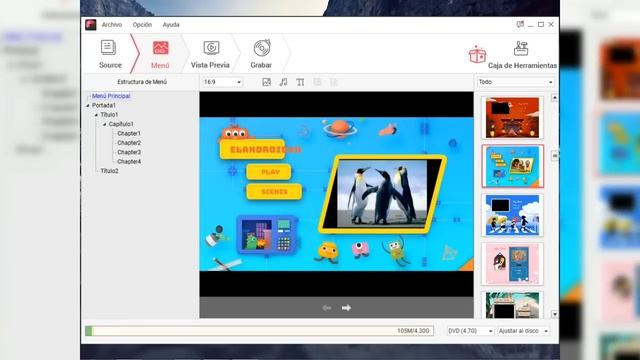
Task: Open the Archivo menu
Action: point(112,25)
